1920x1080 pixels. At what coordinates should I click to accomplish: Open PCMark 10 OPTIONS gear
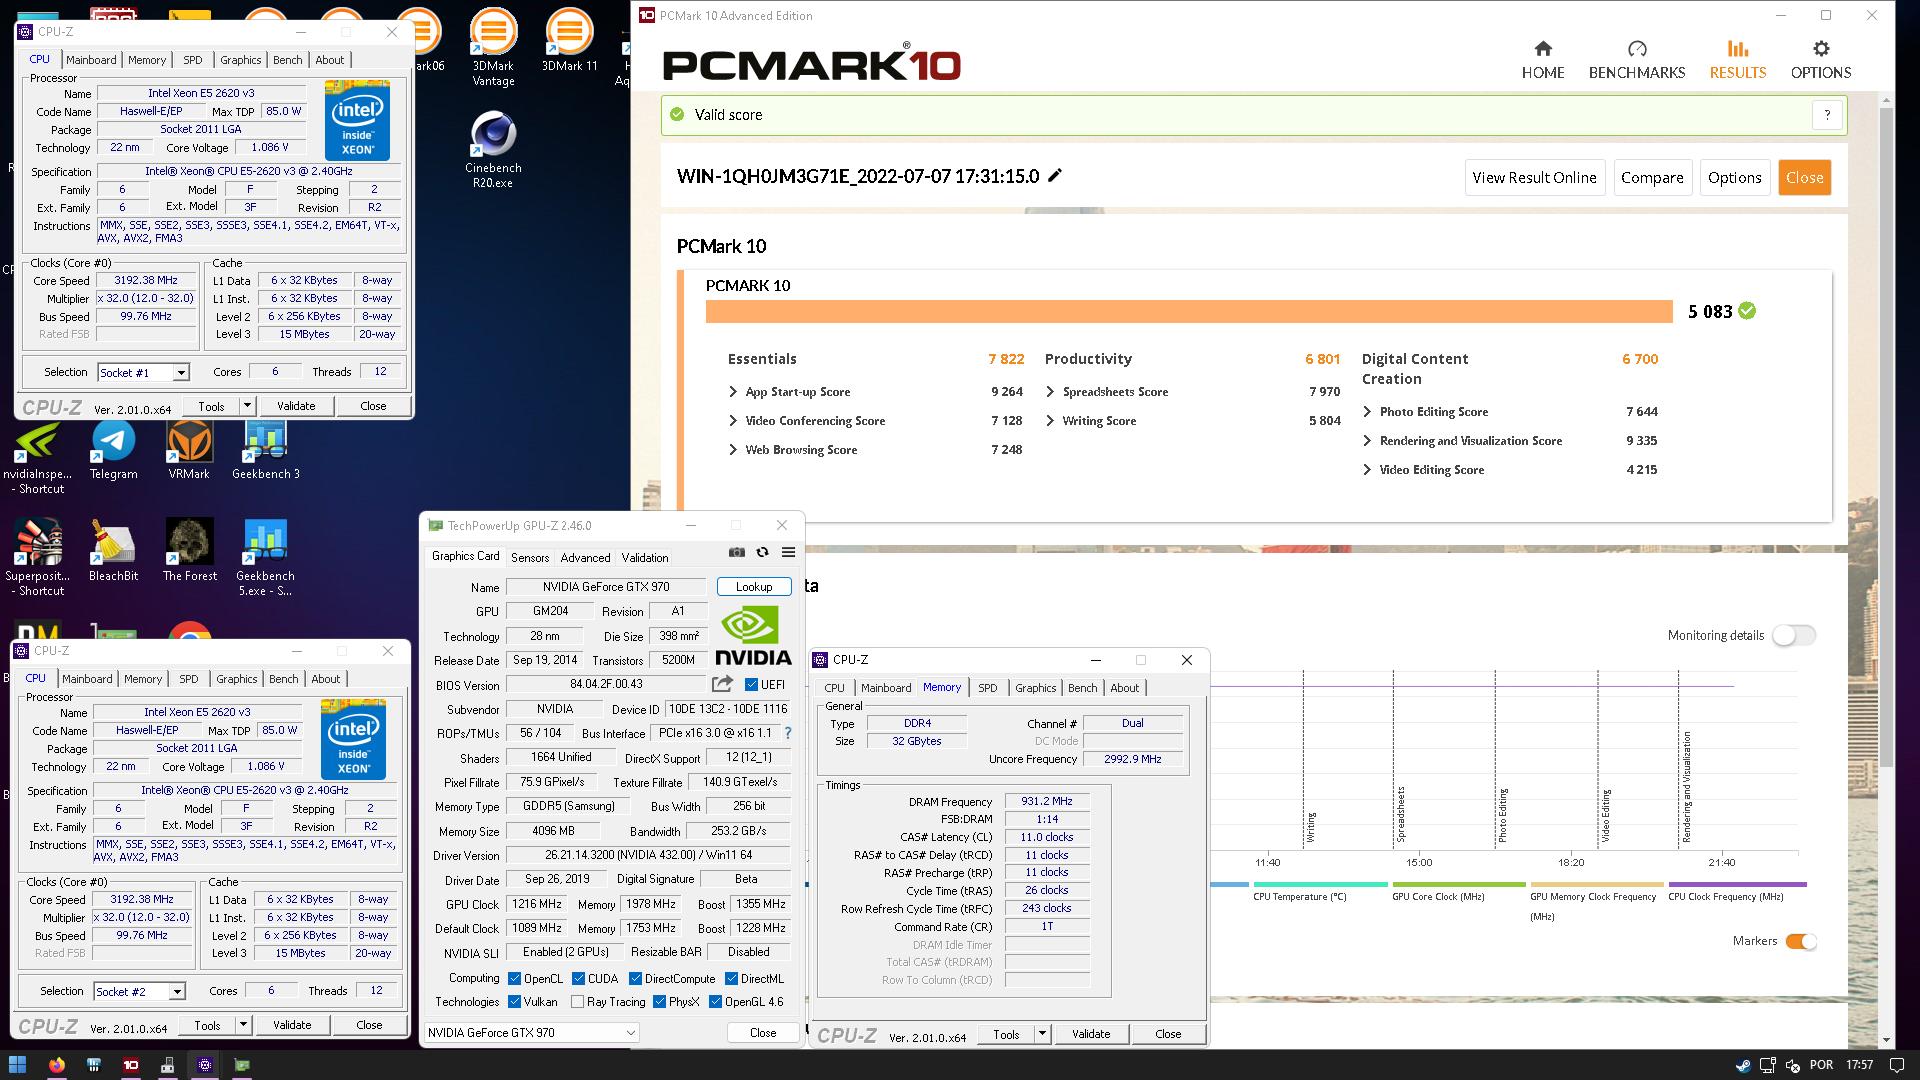point(1820,60)
